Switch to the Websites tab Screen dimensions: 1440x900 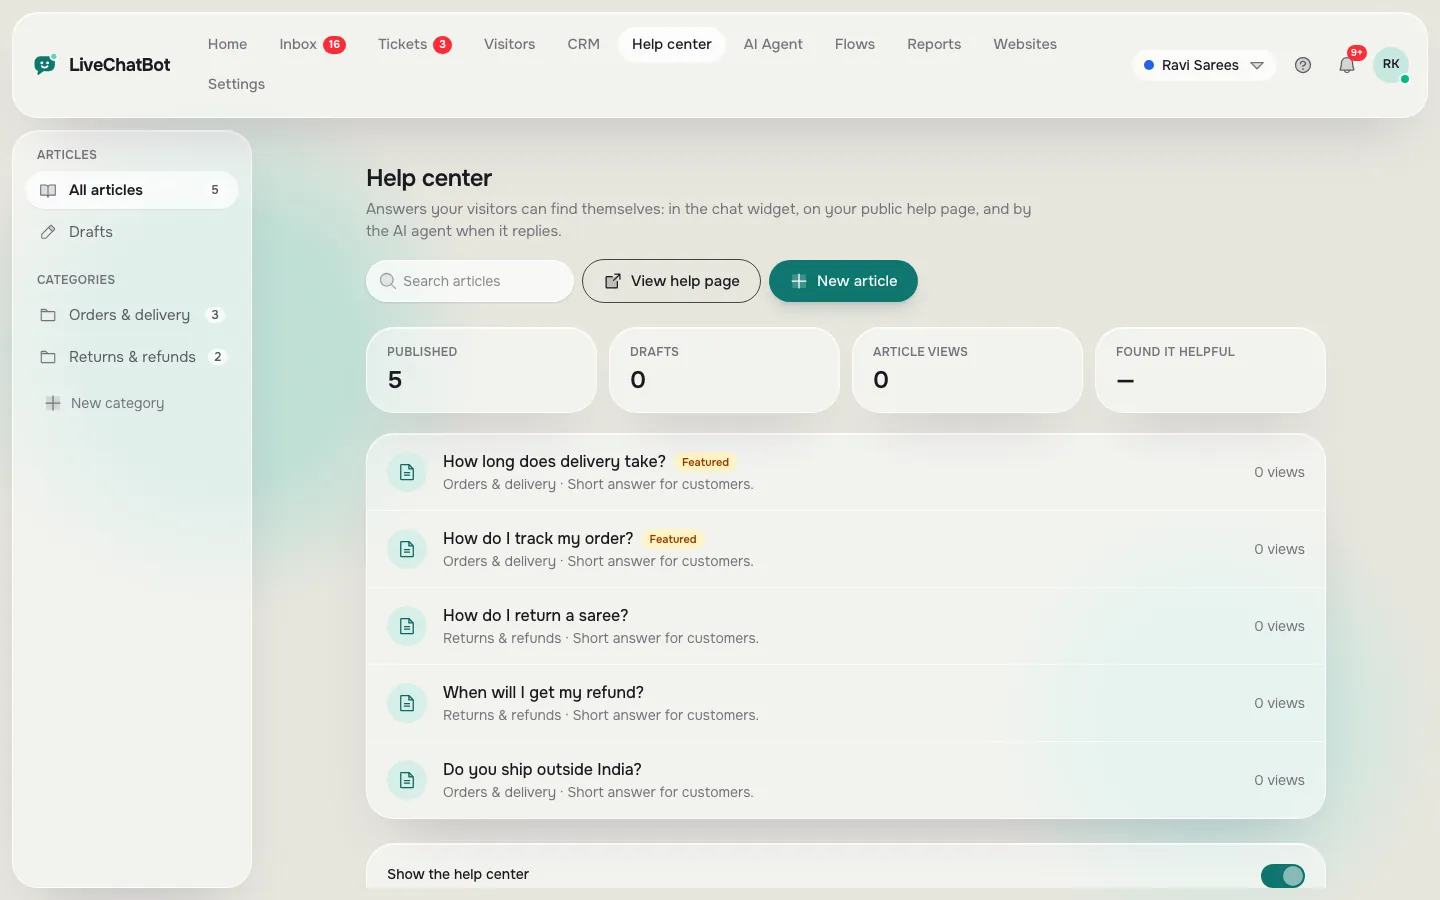pyautogui.click(x=1024, y=44)
